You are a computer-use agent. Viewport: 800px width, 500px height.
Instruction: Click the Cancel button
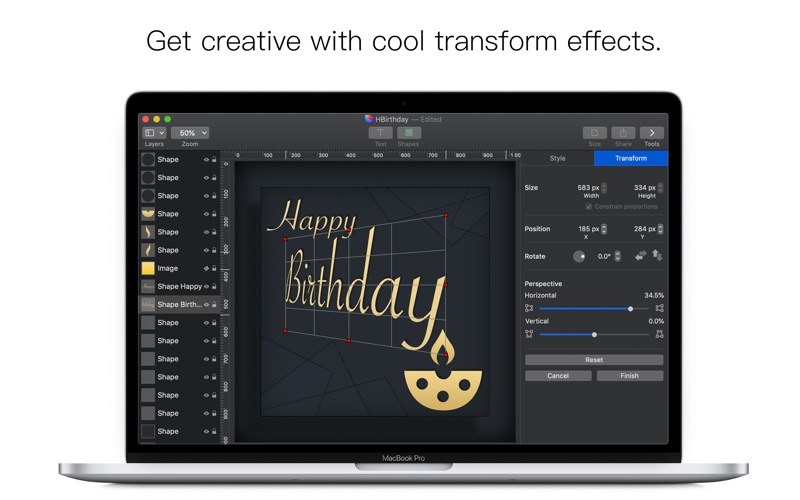558,376
